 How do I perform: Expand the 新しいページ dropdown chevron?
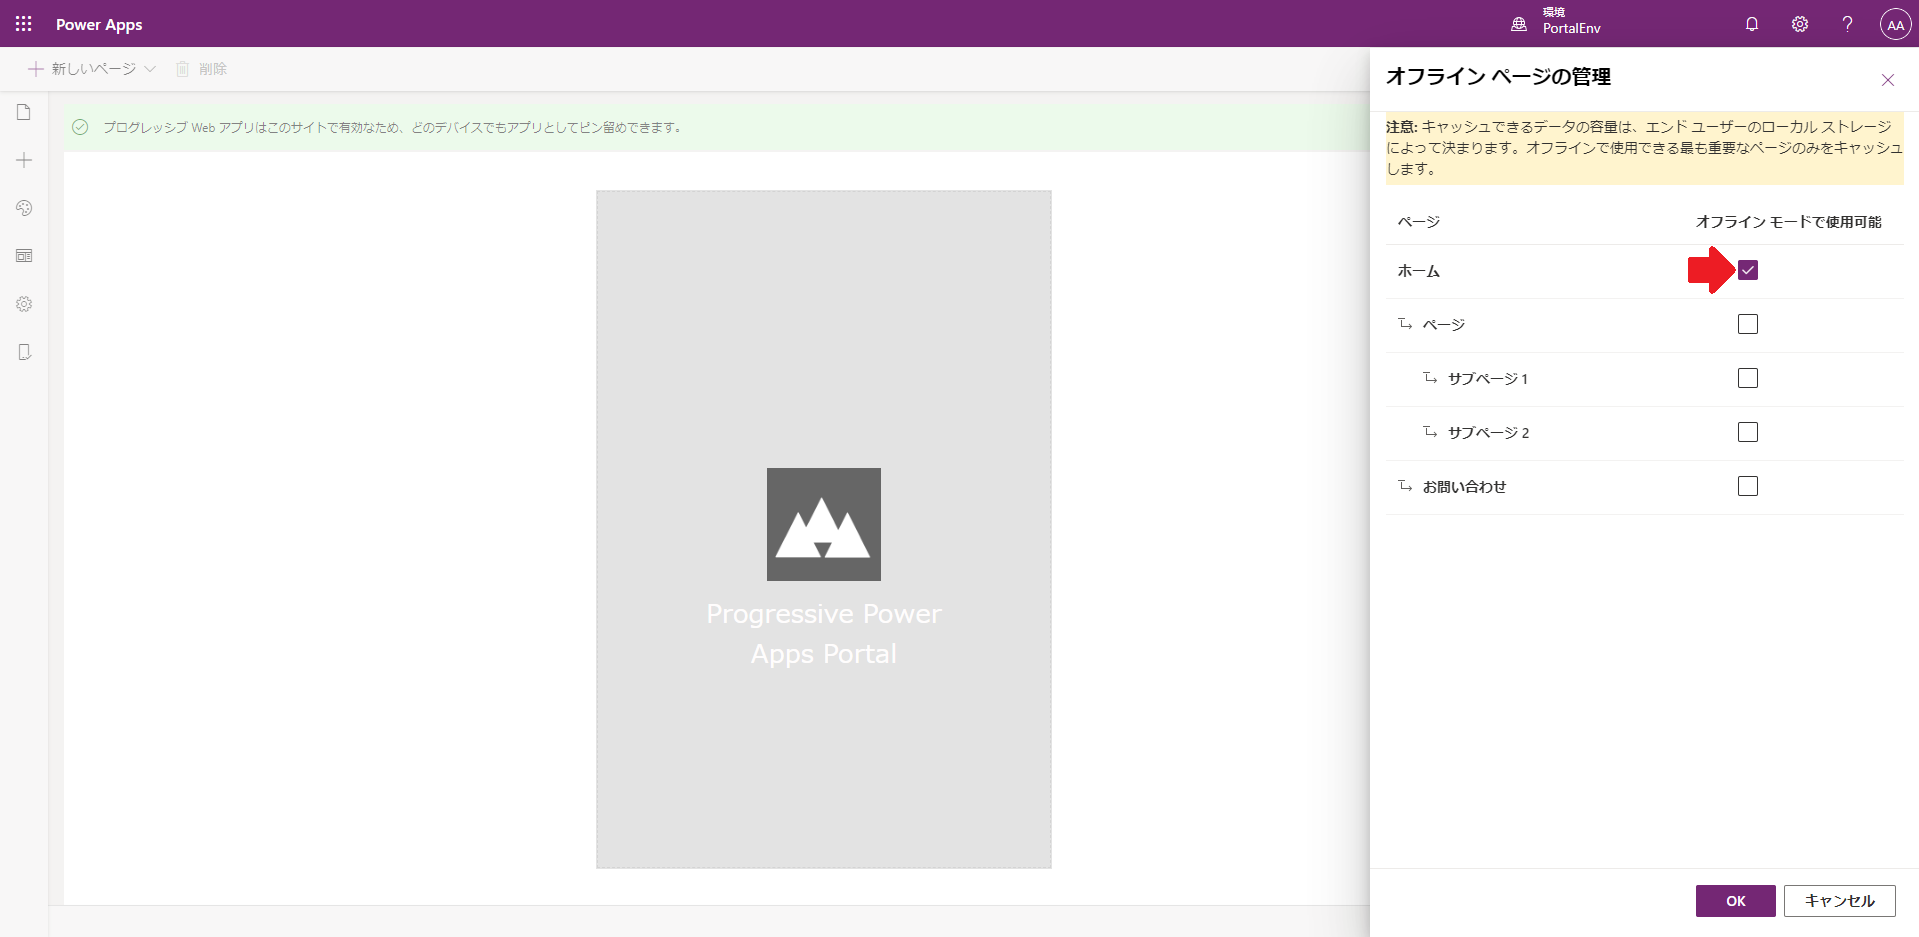[150, 69]
